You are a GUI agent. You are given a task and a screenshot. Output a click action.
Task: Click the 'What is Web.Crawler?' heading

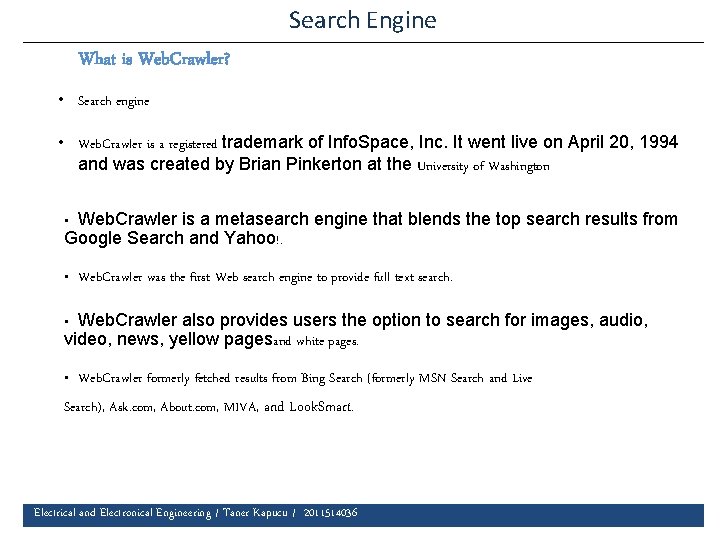[x=154, y=59]
